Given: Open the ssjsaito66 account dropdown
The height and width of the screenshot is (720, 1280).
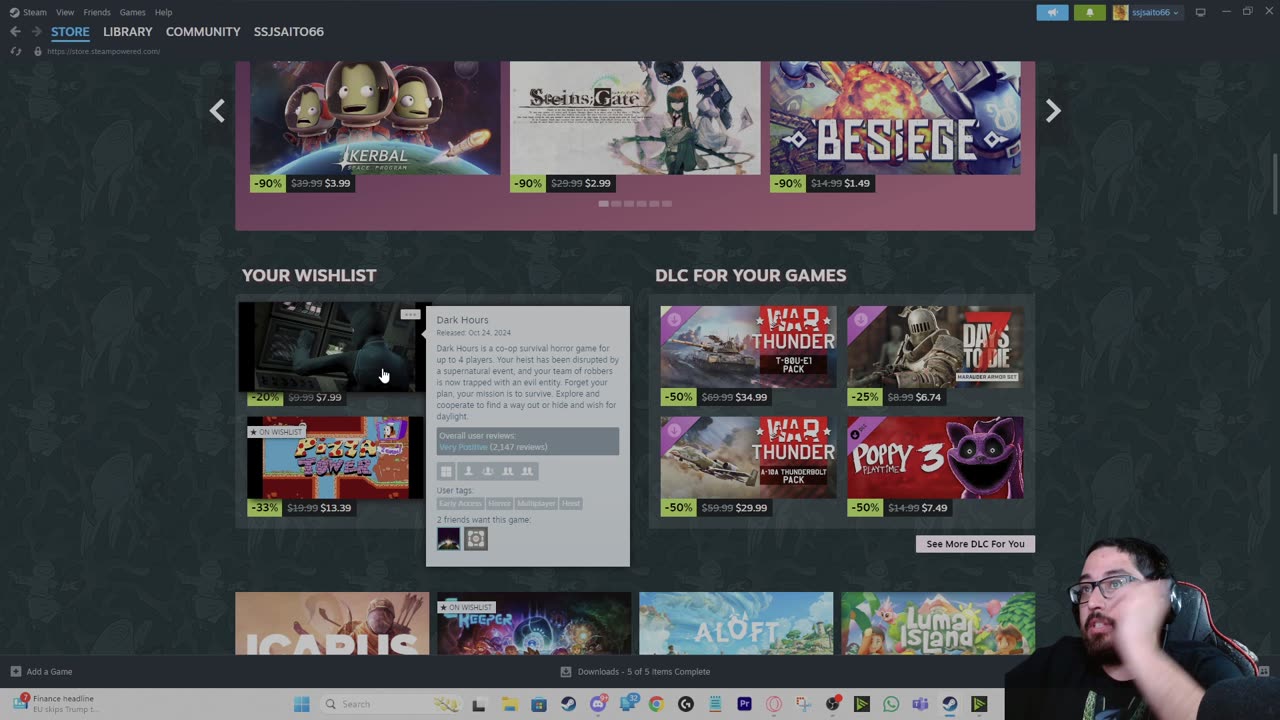Looking at the screenshot, I should click(1147, 12).
